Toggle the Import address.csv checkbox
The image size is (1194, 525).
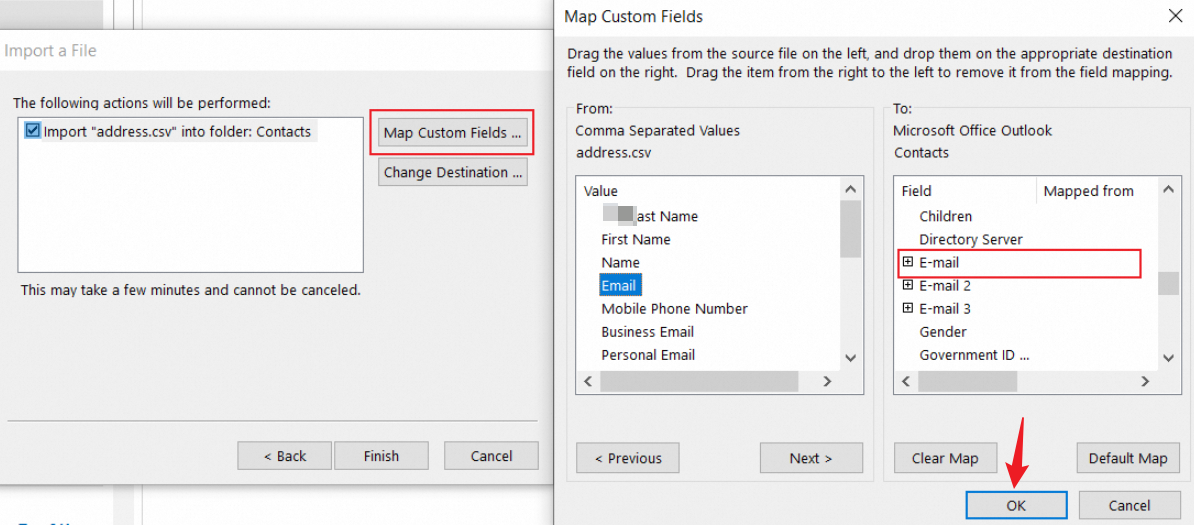coord(34,131)
